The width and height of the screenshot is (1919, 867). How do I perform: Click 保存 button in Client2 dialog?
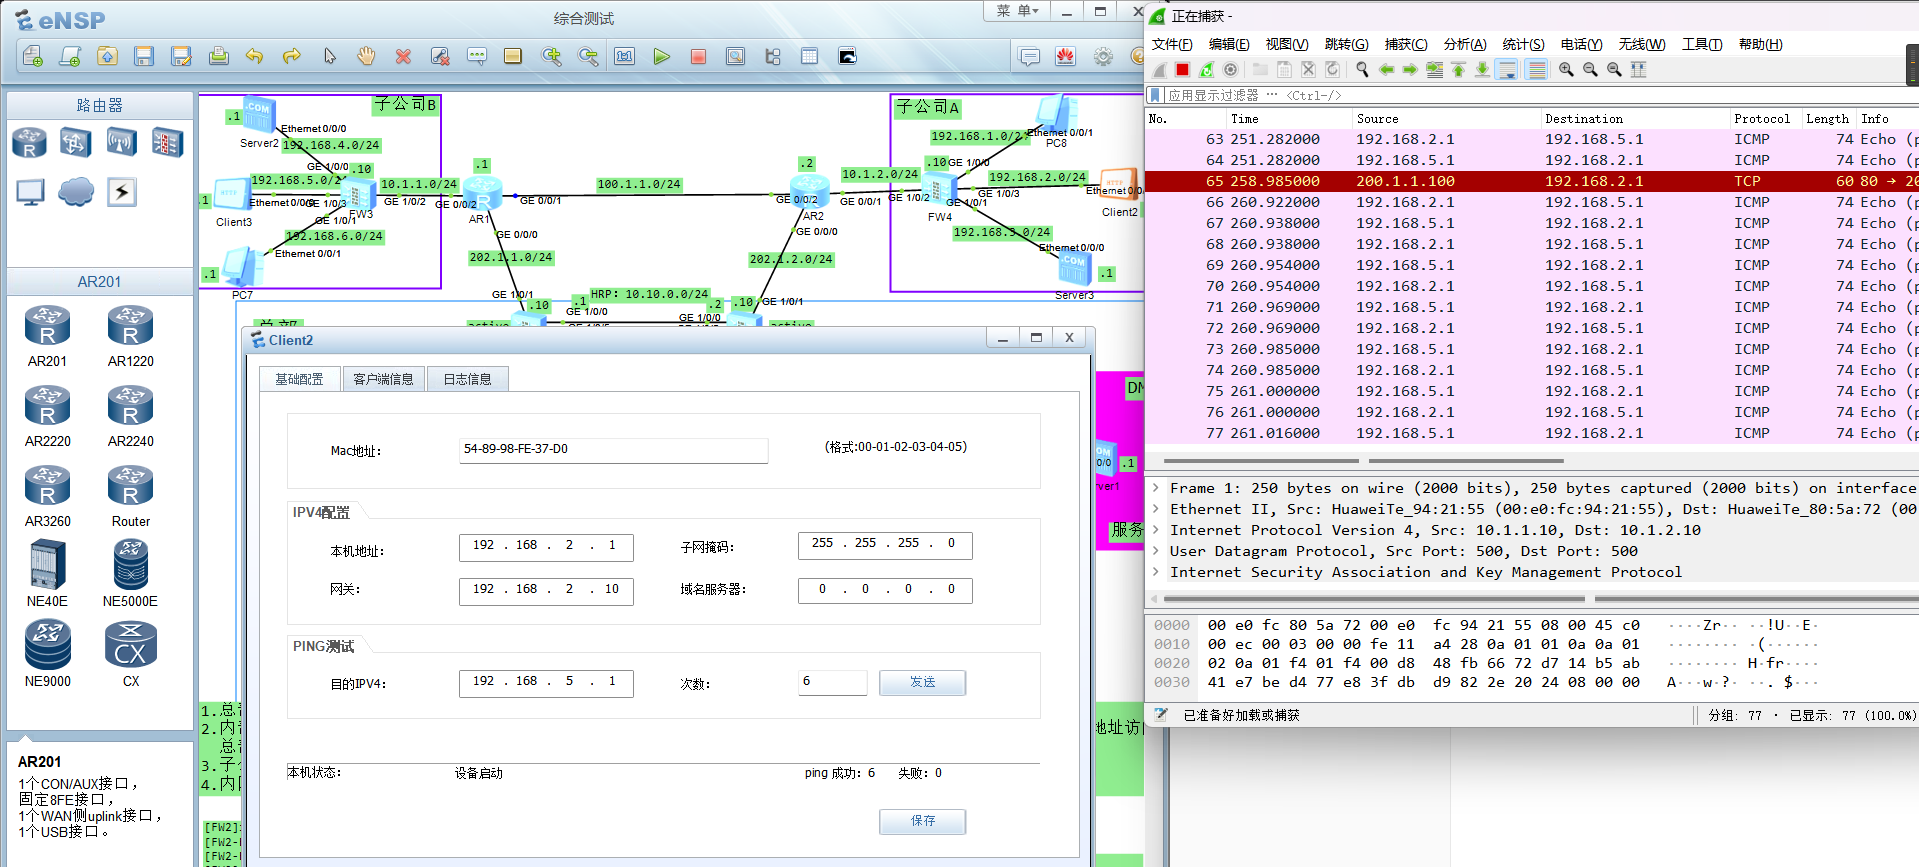(x=922, y=821)
